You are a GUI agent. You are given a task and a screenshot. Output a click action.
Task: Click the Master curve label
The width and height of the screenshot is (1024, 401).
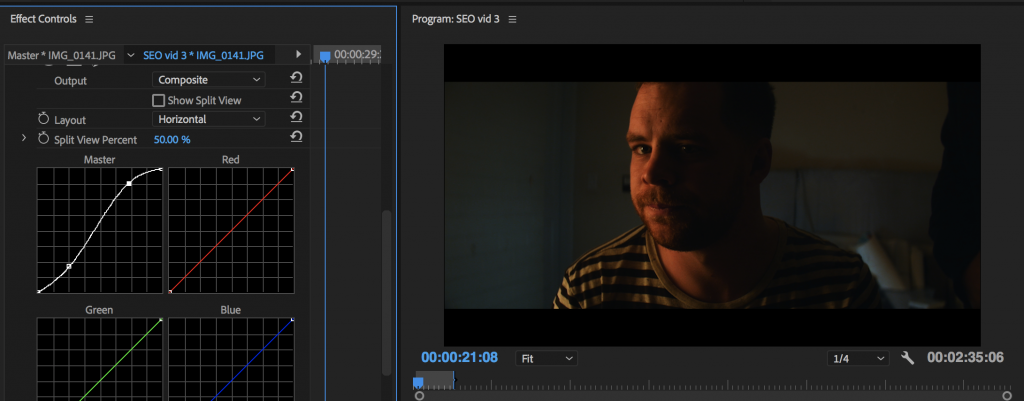coord(99,159)
